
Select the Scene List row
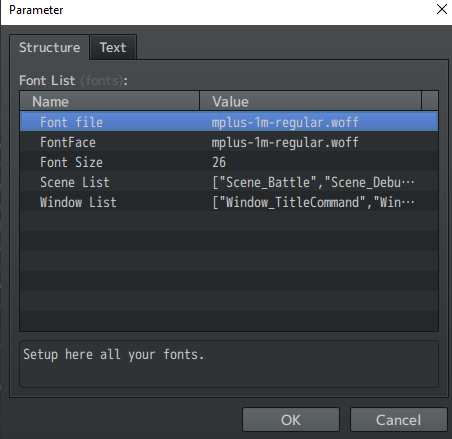coord(229,182)
